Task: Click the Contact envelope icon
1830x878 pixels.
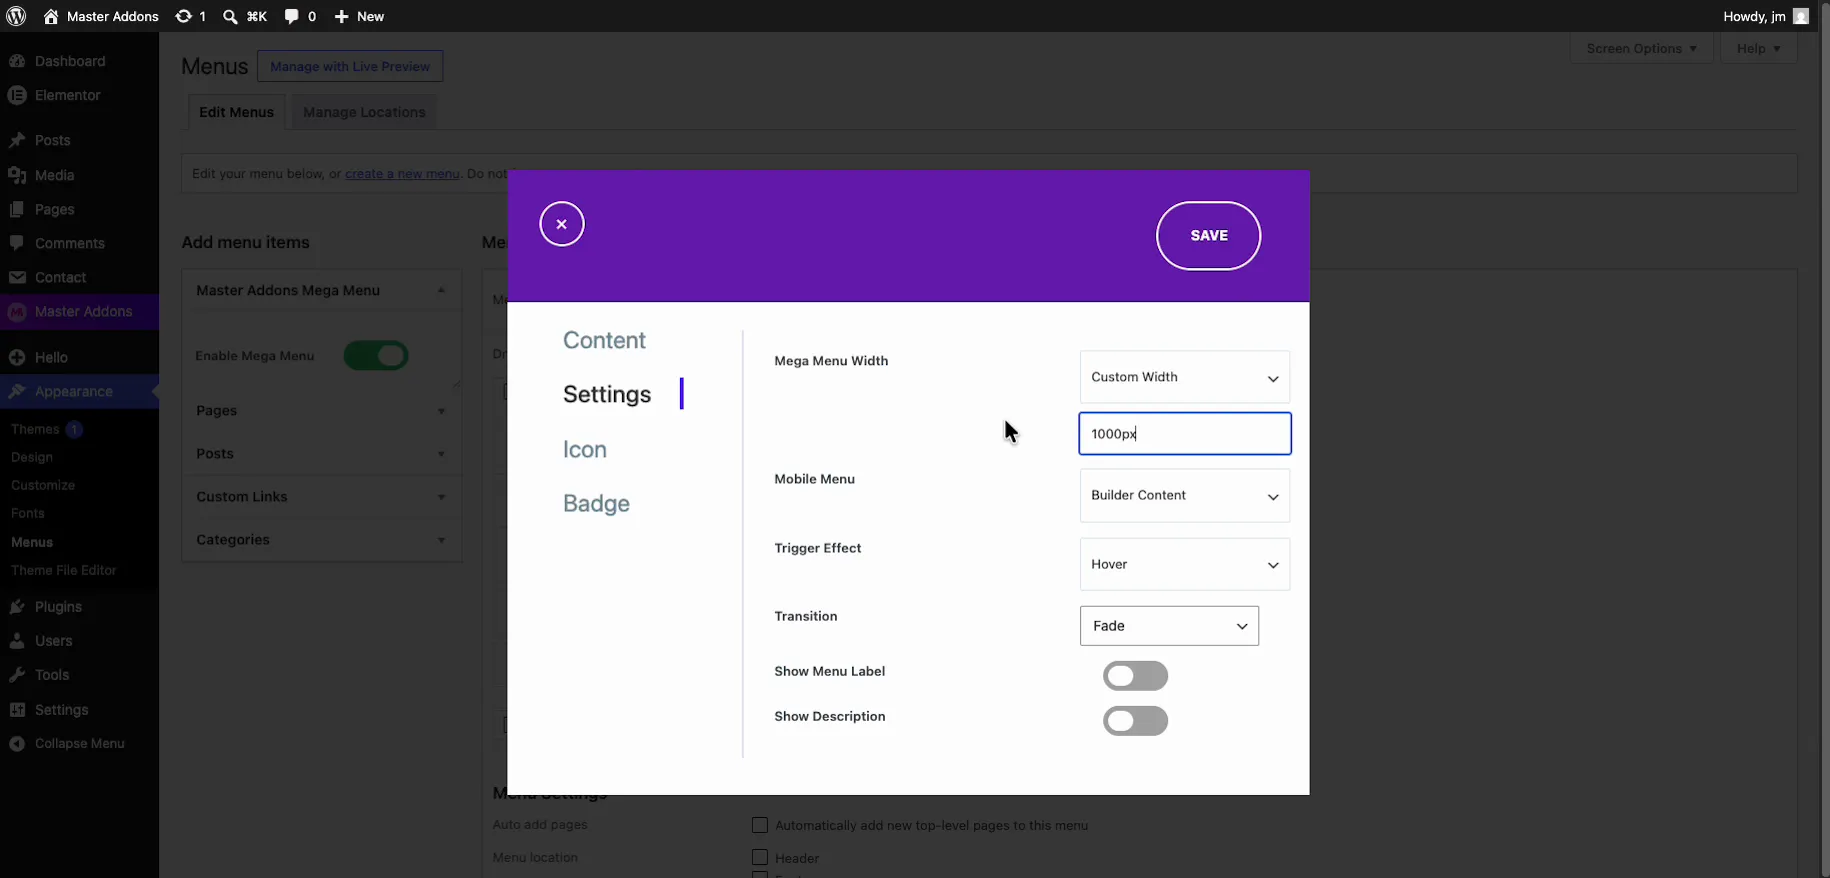Action: (17, 277)
